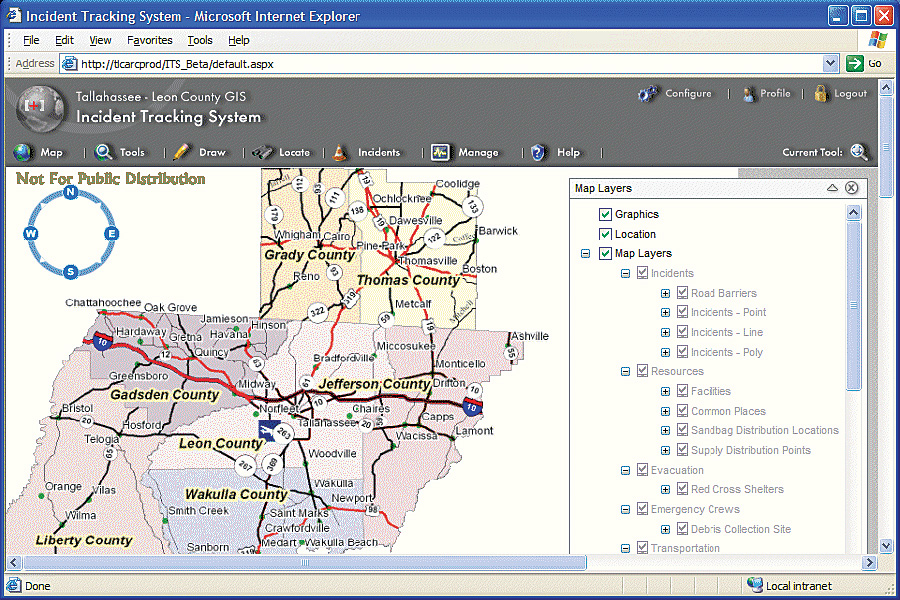Click the Windows logo in IE toolbar

click(x=878, y=40)
